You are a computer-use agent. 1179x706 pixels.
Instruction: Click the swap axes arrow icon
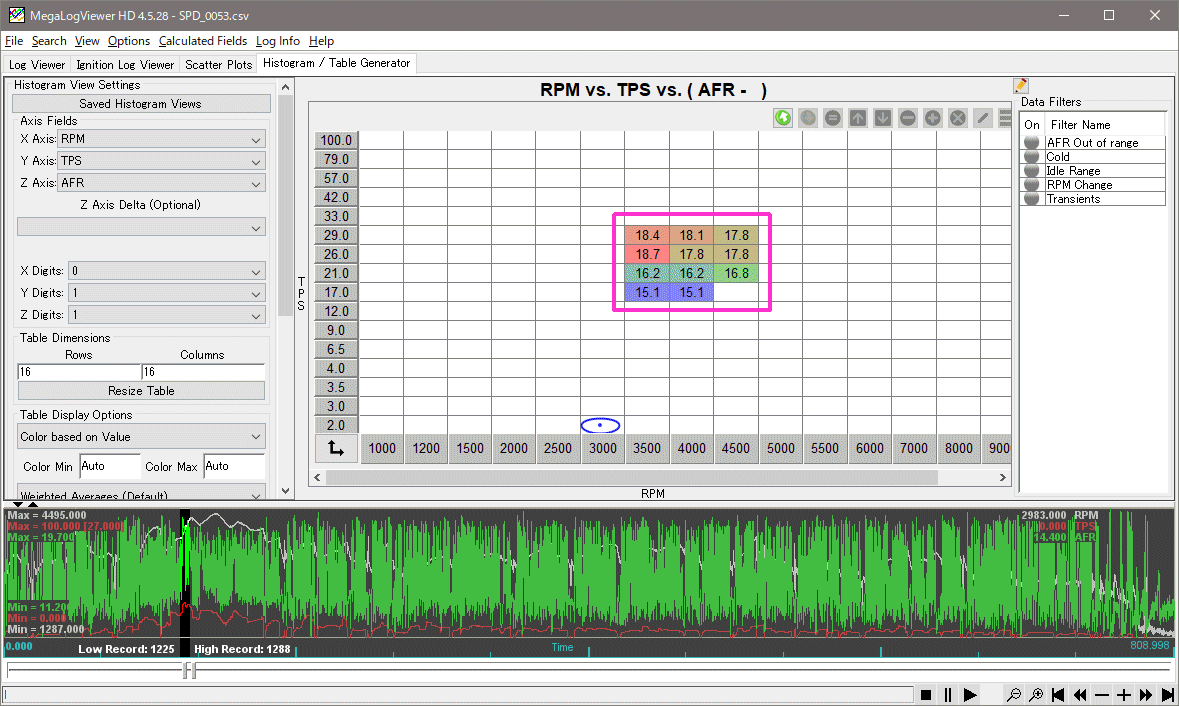click(335, 449)
